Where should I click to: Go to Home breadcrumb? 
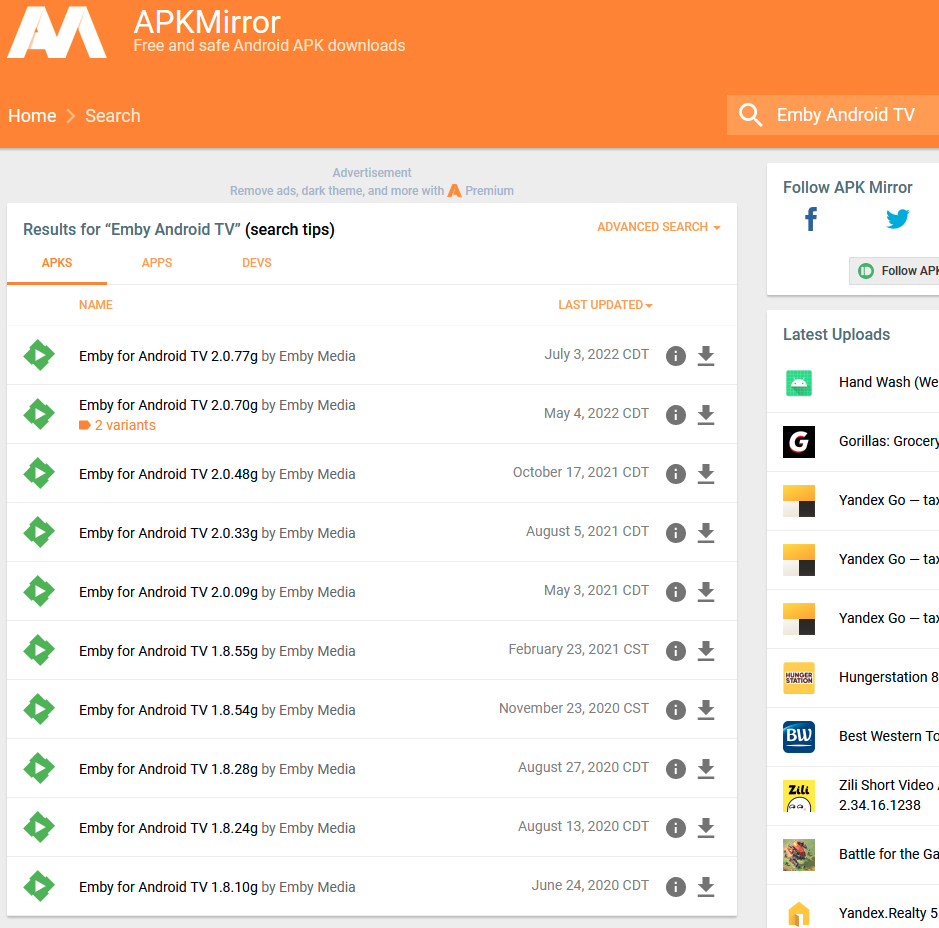coord(32,116)
